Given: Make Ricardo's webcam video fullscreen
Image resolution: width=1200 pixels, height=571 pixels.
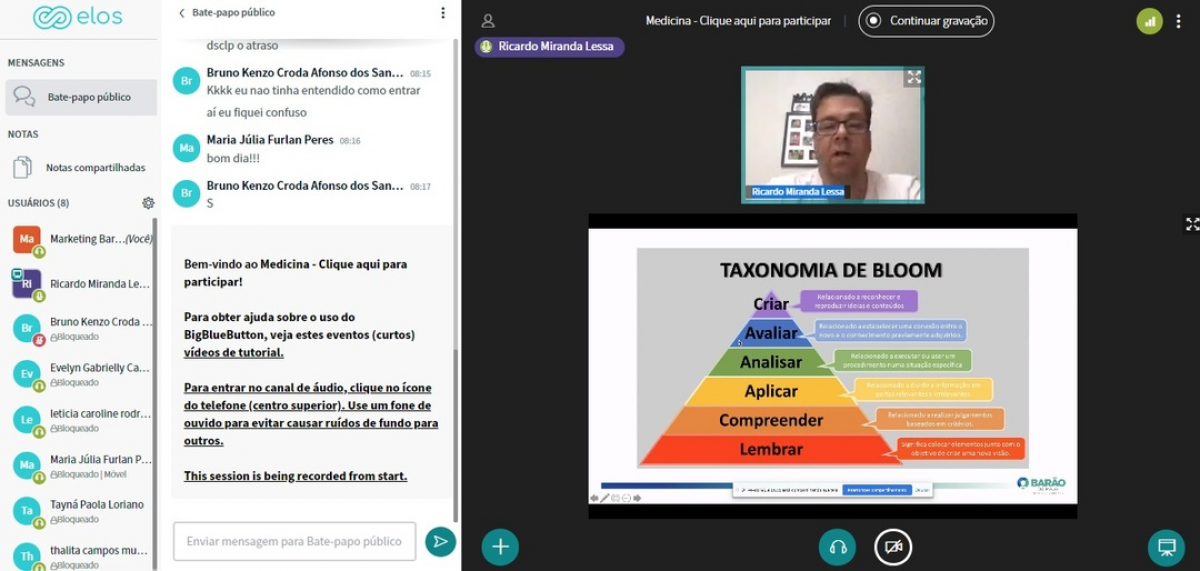Looking at the screenshot, I should point(913,77).
